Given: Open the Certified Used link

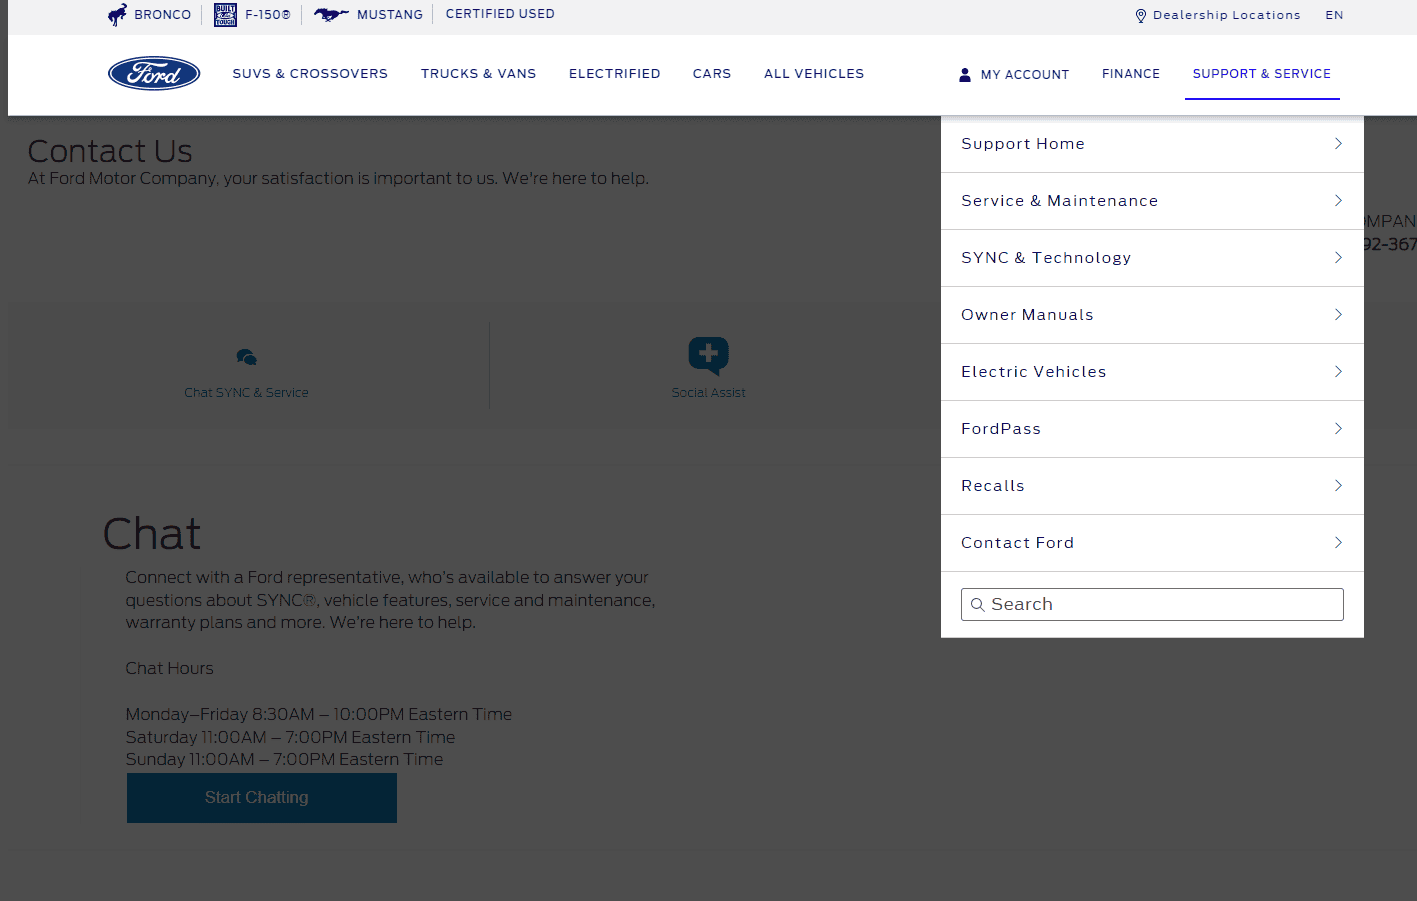Looking at the screenshot, I should click(500, 14).
